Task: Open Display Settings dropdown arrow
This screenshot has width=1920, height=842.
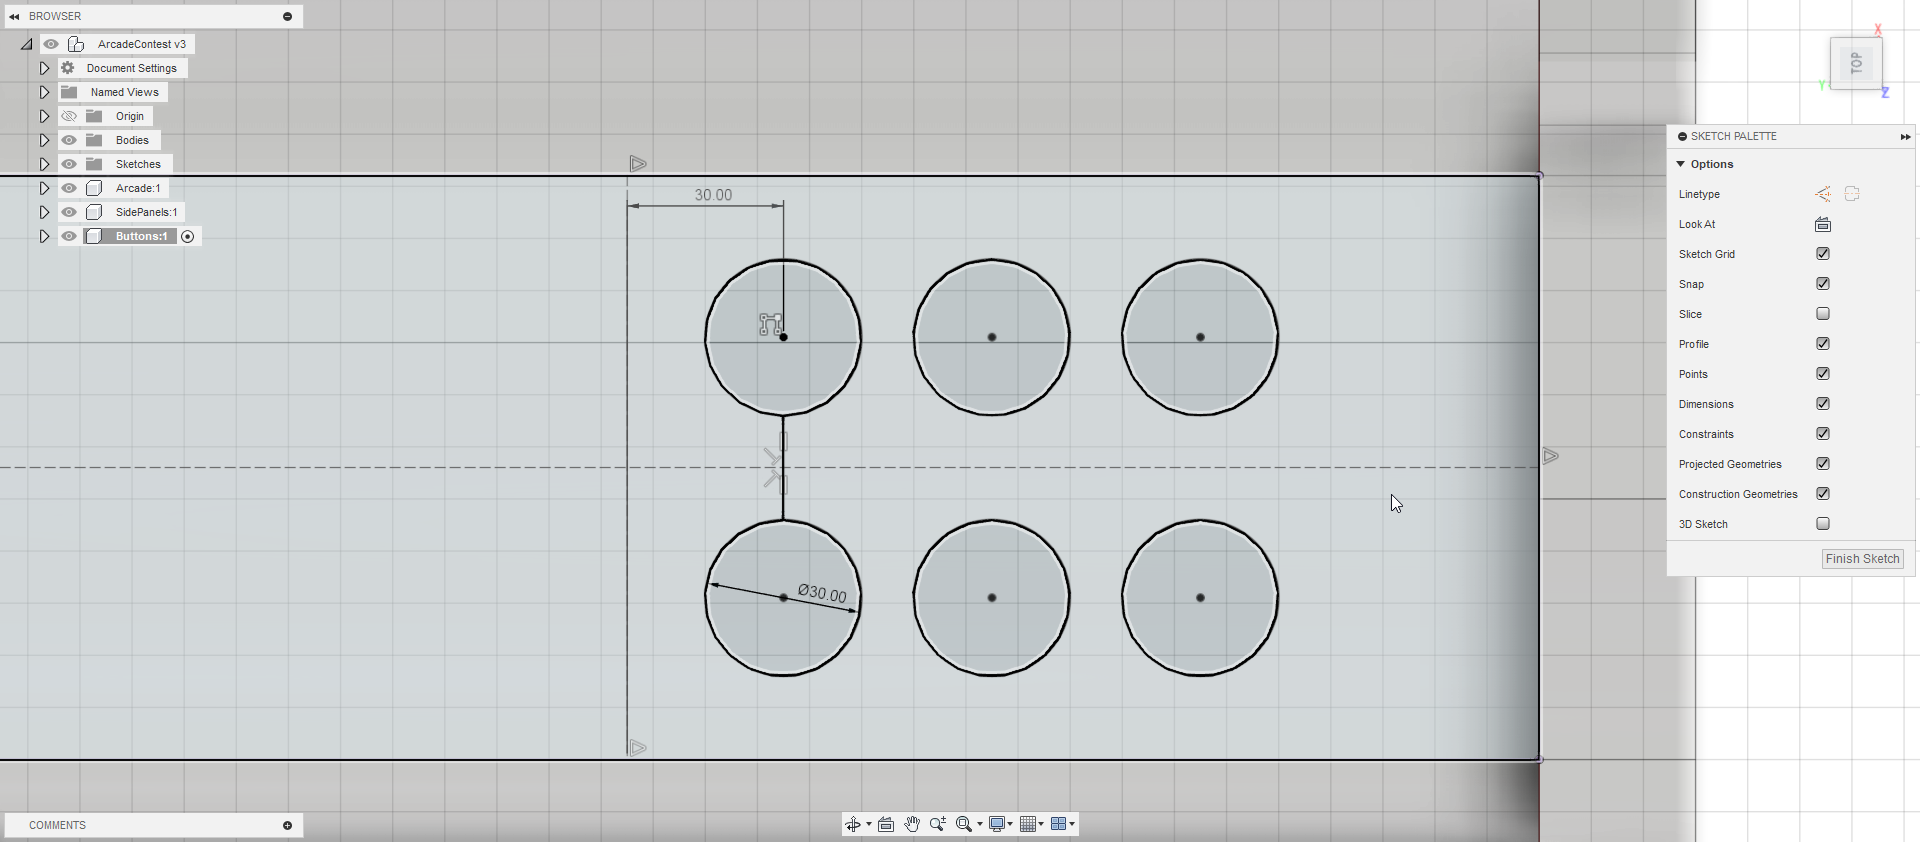Action: [x=1010, y=825]
